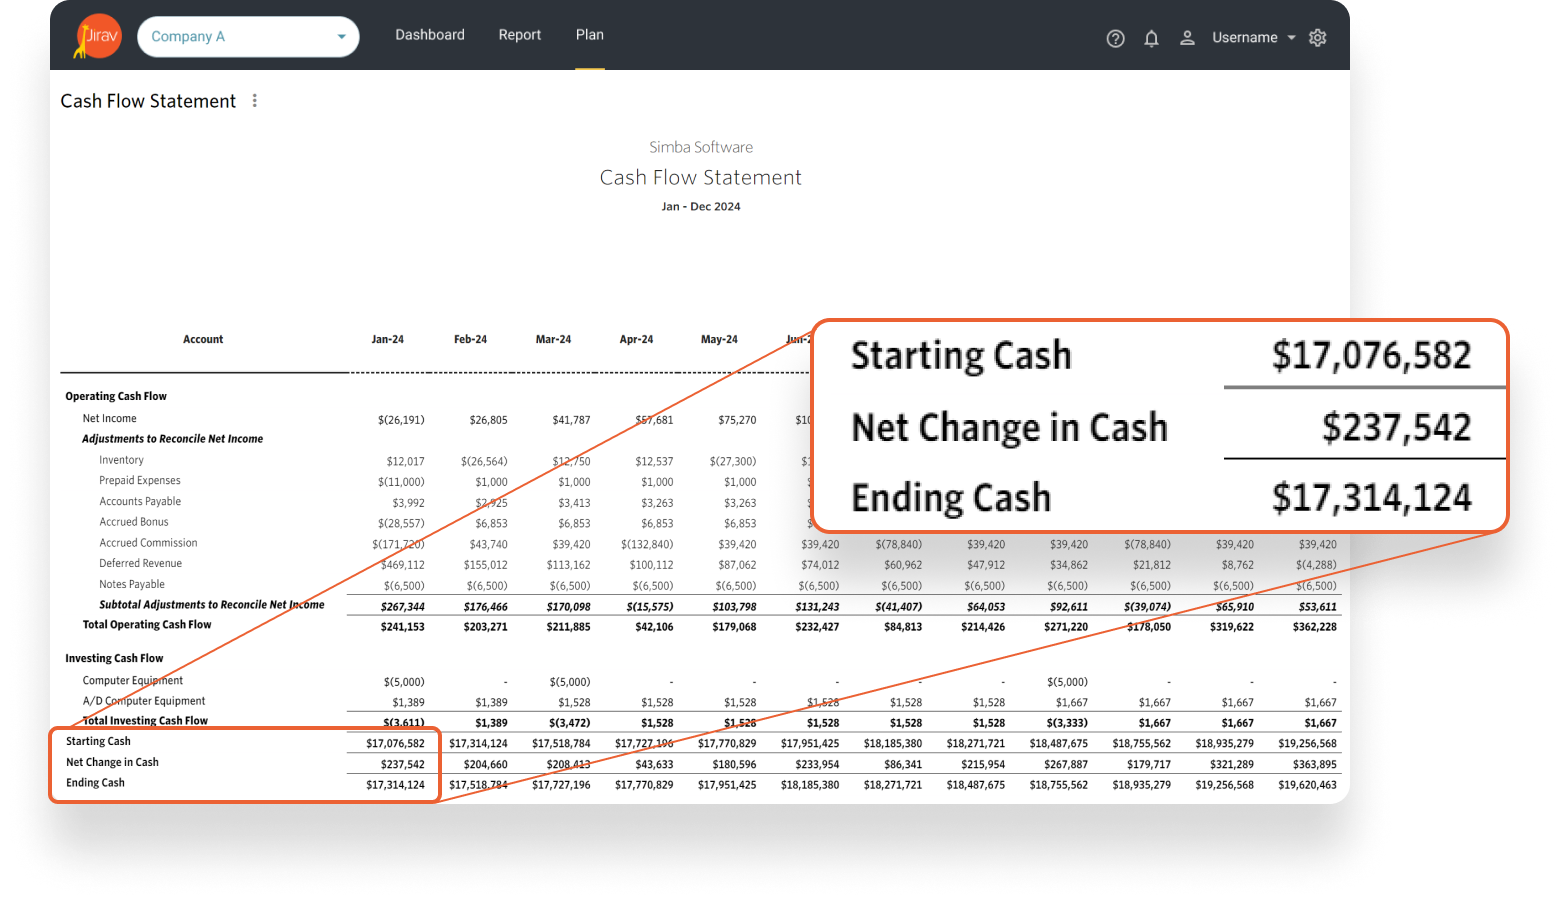
Task: Open the settings gear icon
Action: pos(1318,37)
